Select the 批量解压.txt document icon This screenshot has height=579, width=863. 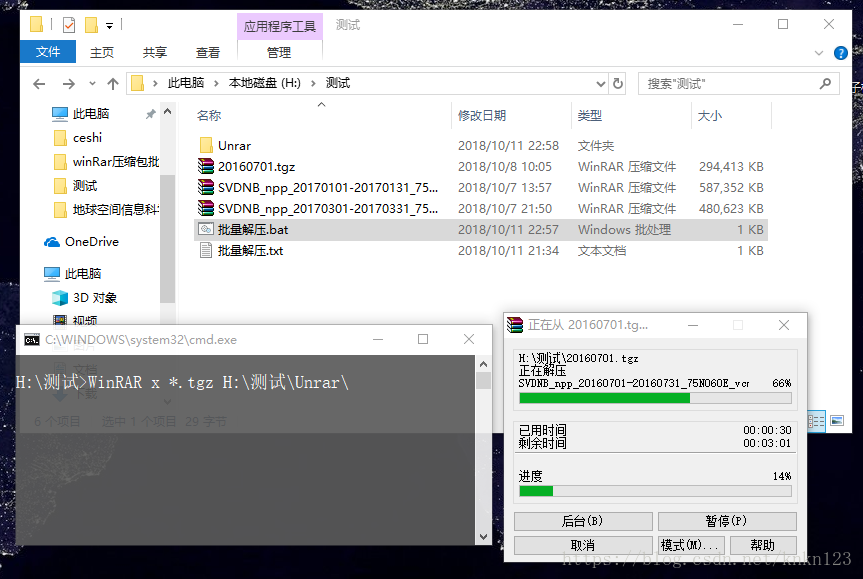pyautogui.click(x=206, y=250)
